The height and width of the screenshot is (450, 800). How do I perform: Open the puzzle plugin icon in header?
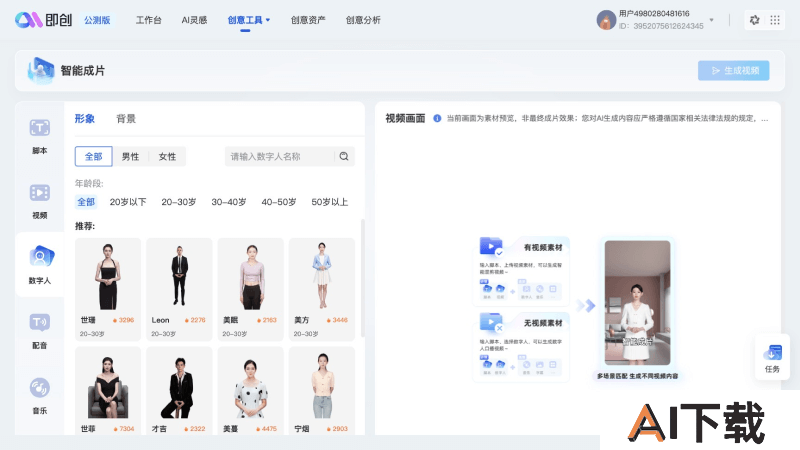754,20
